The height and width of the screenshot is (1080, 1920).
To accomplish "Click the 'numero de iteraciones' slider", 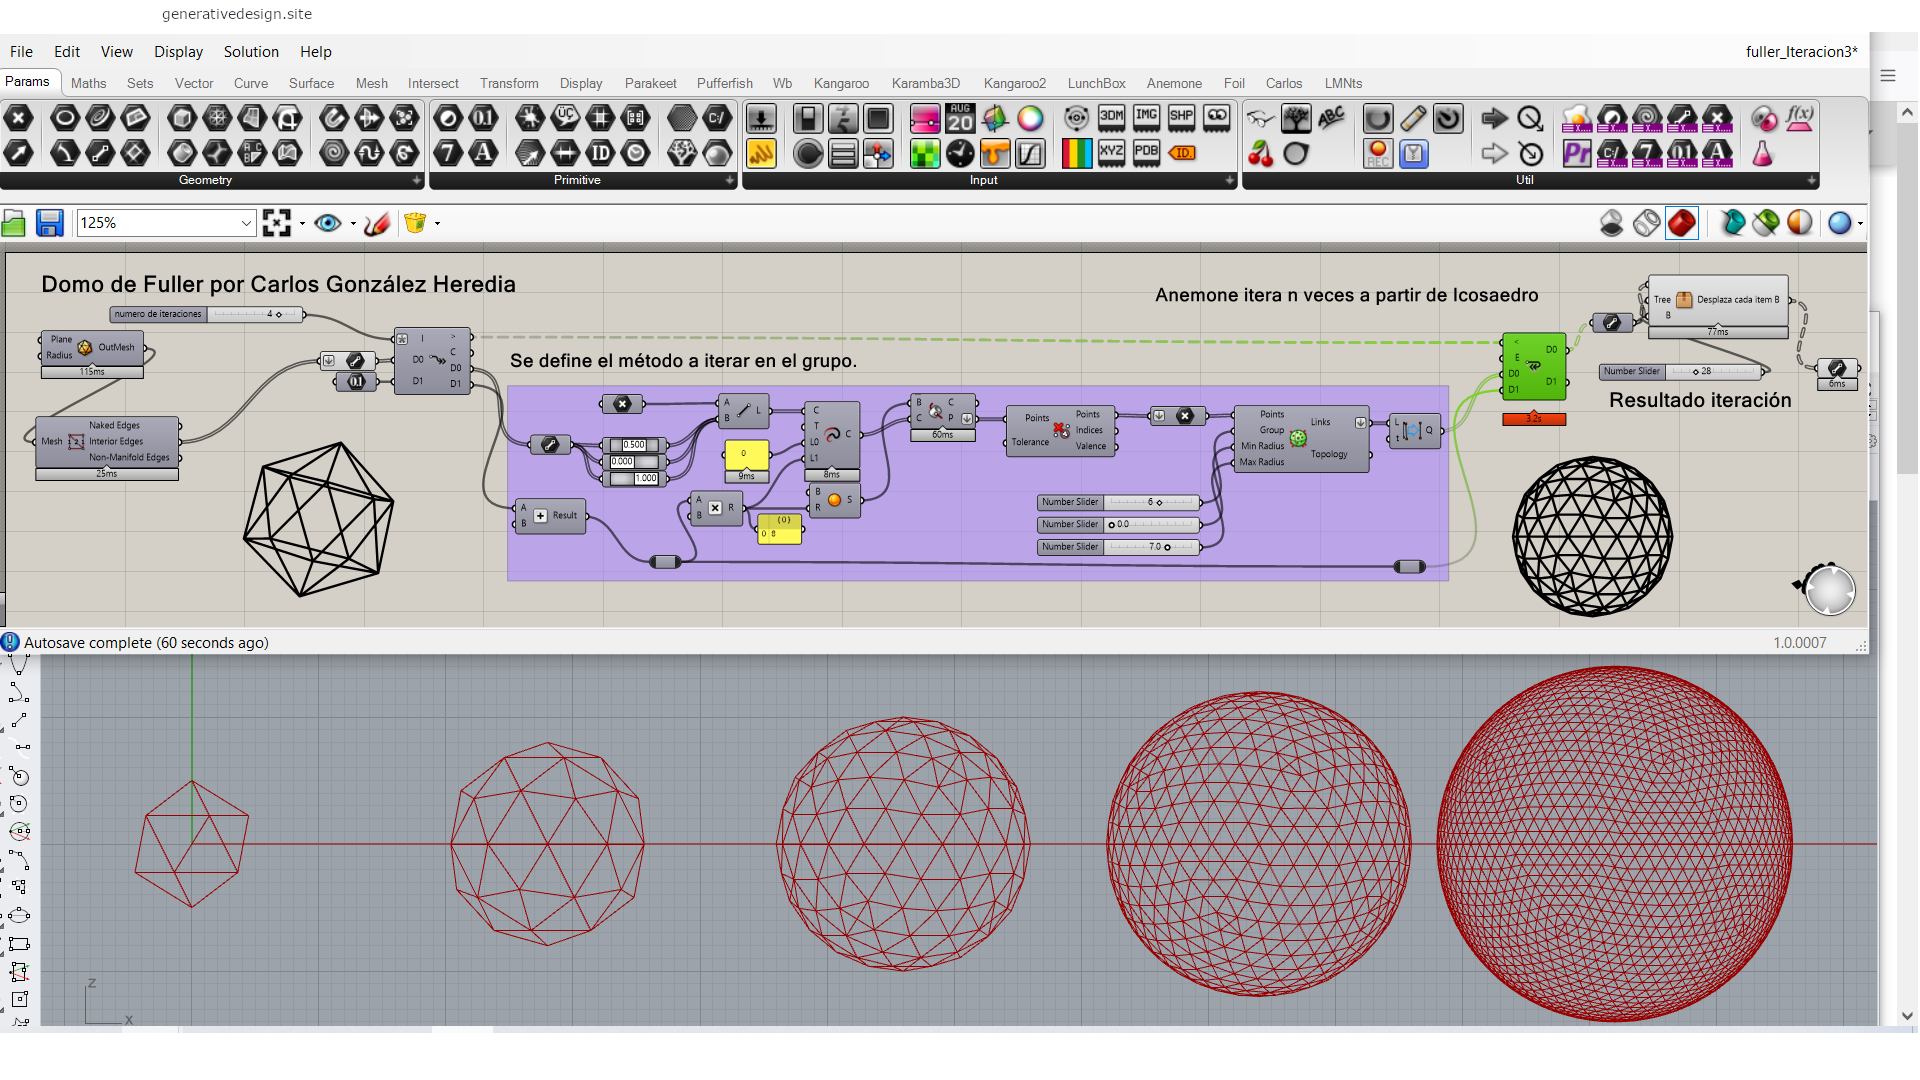I will (x=207, y=314).
